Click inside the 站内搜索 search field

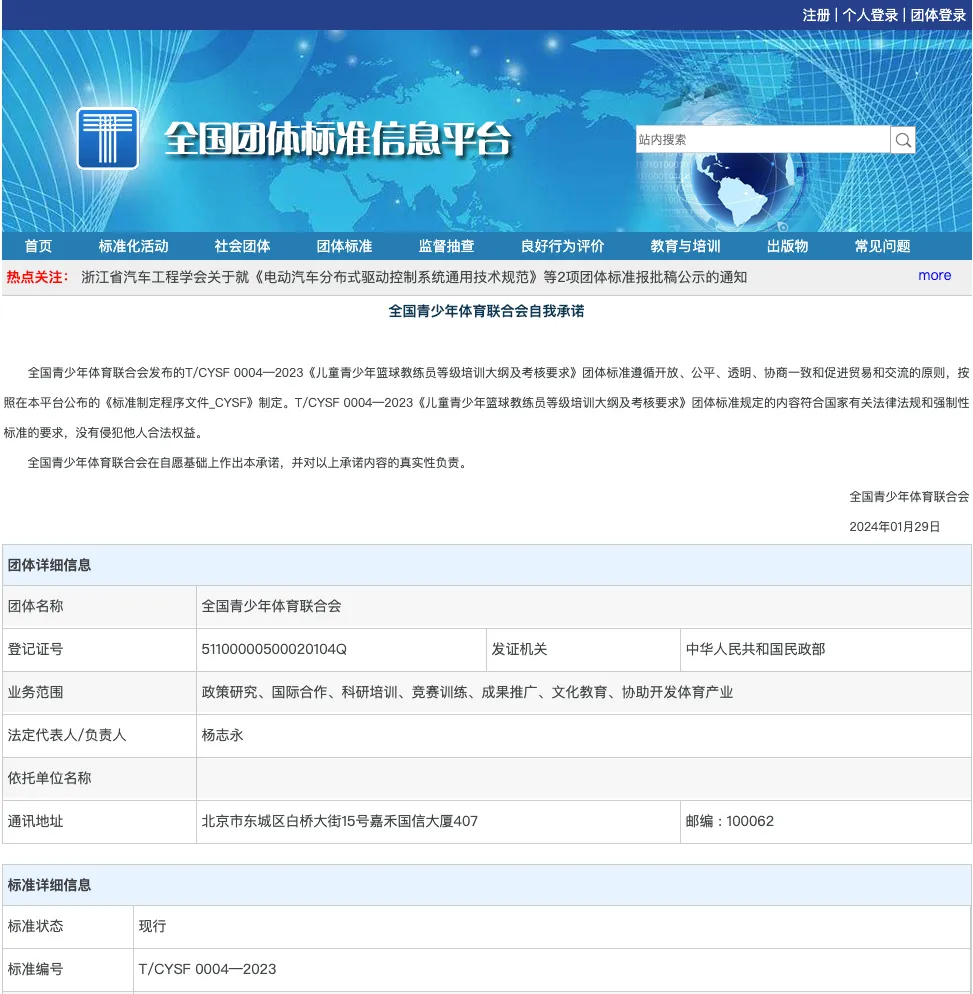[x=763, y=139]
